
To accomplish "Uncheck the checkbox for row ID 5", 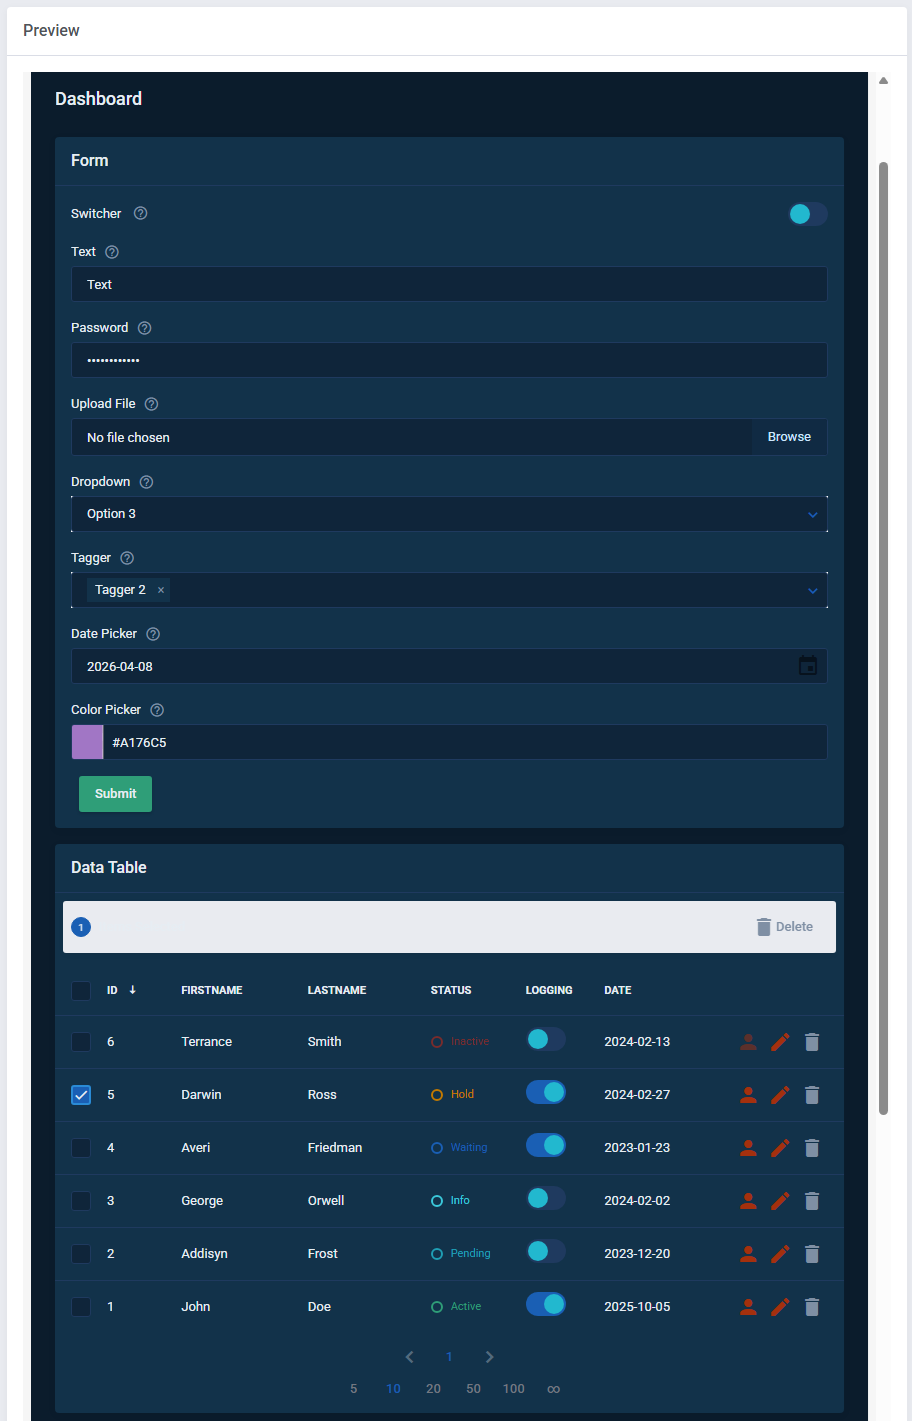I will (81, 1095).
